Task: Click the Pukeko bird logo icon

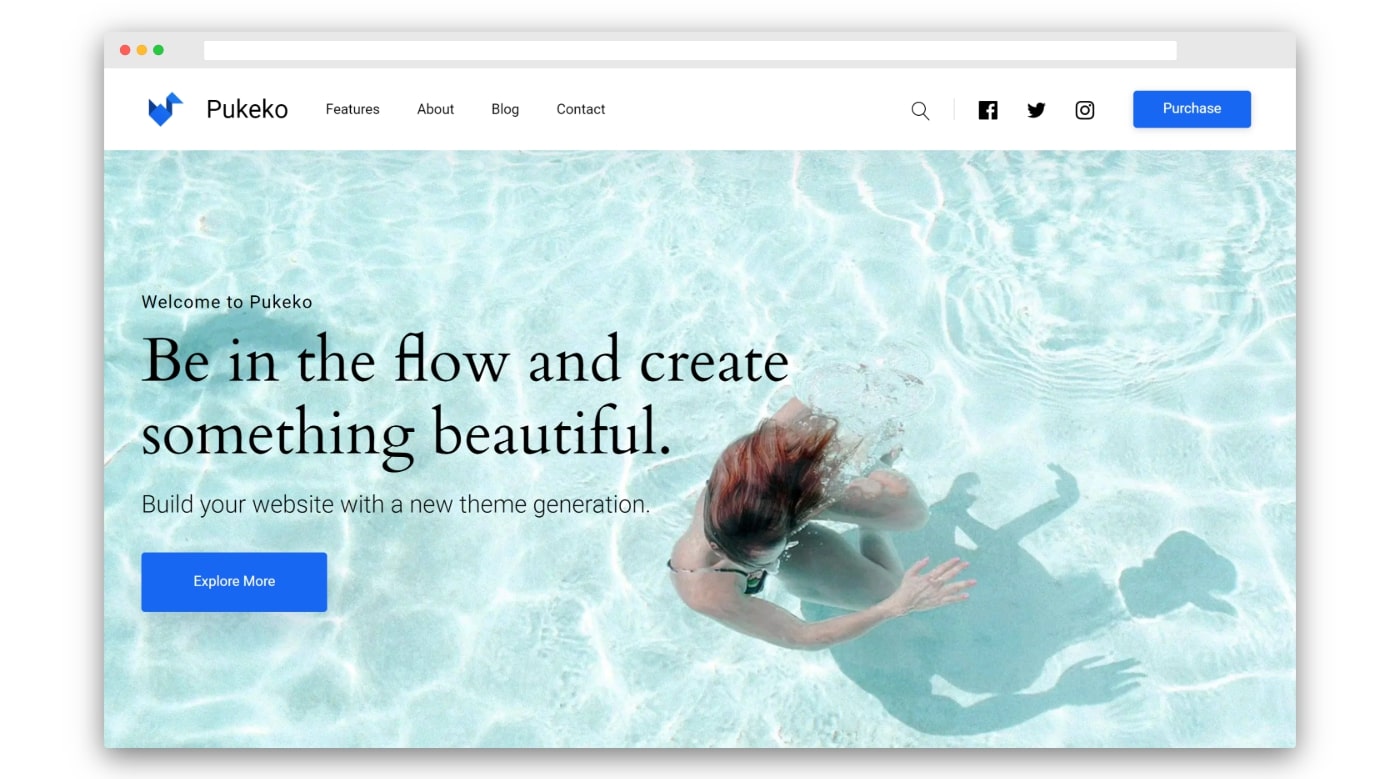Action: 165,109
